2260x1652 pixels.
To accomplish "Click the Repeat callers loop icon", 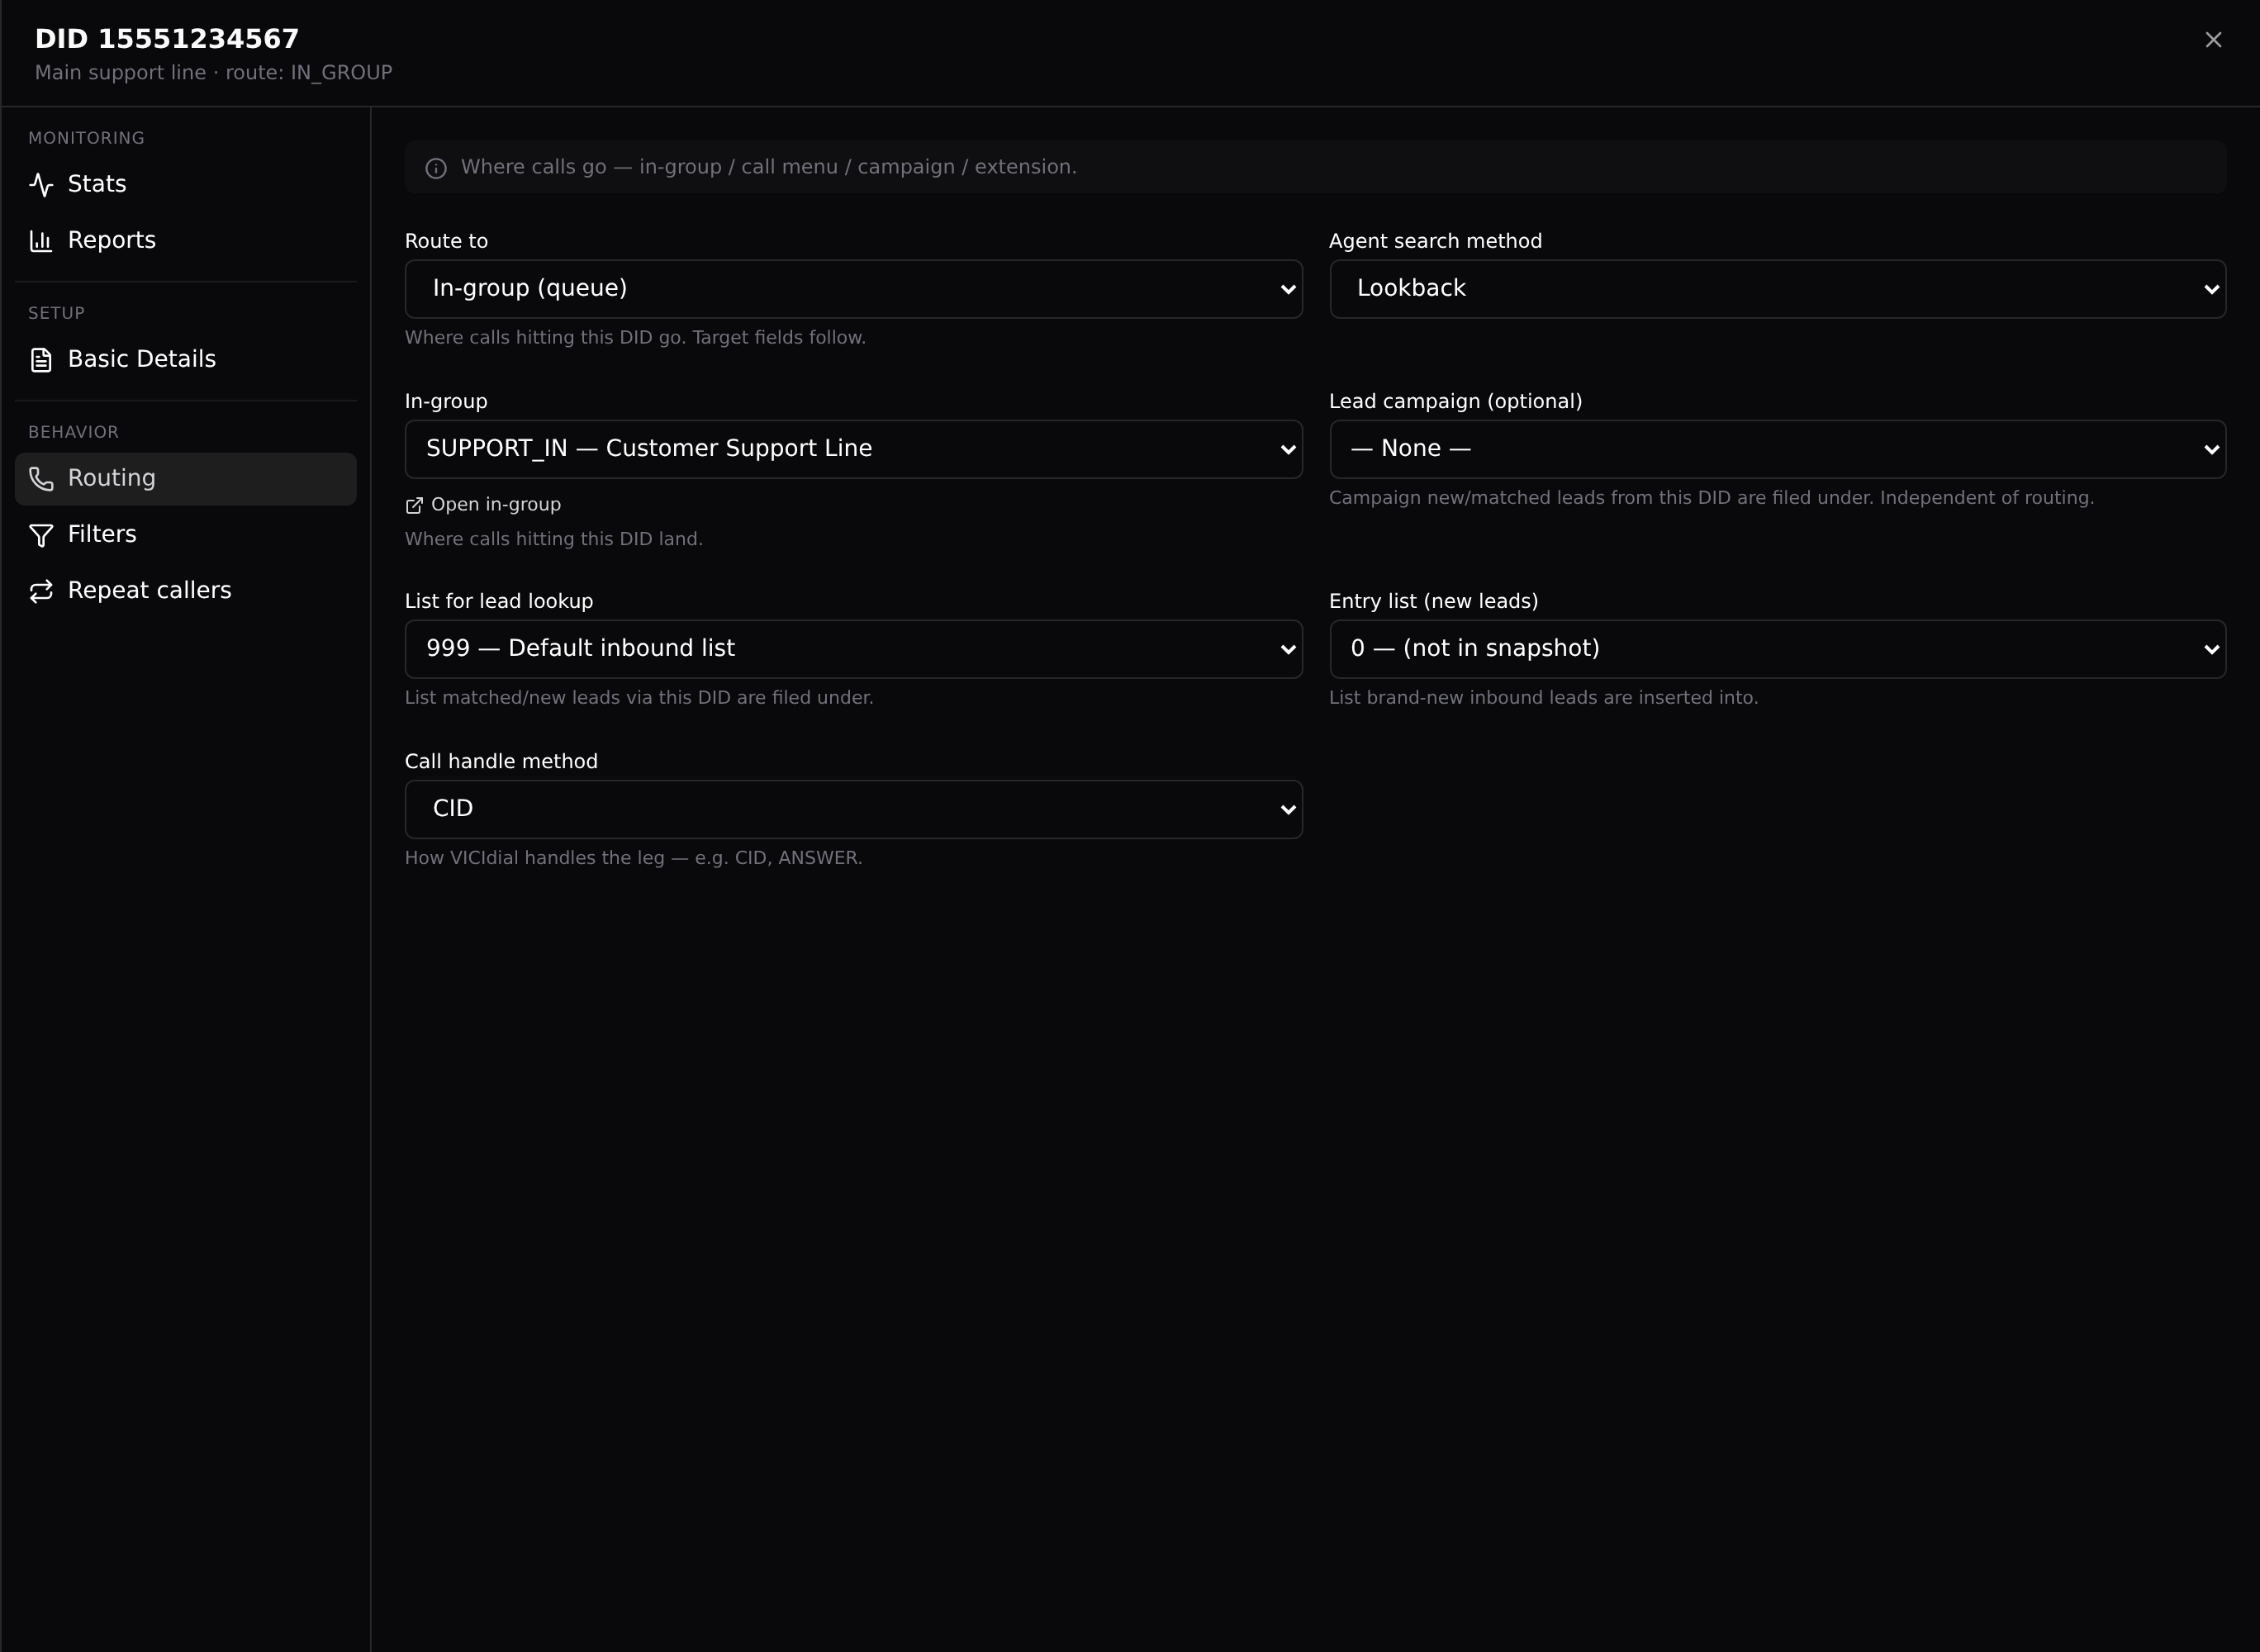I will click(41, 591).
